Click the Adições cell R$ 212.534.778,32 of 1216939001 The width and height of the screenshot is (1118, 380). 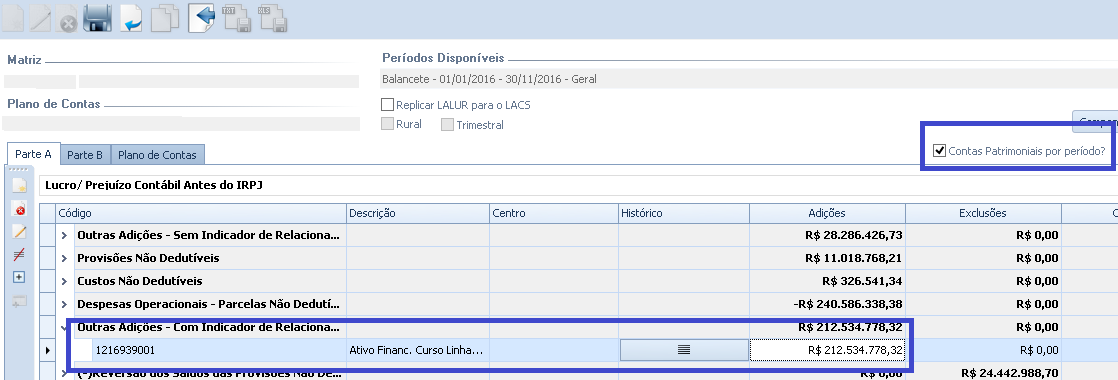[827, 350]
